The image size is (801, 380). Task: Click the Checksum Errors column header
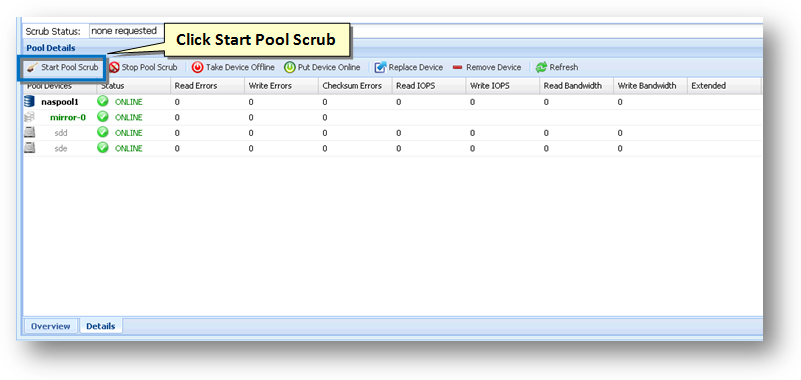click(356, 86)
